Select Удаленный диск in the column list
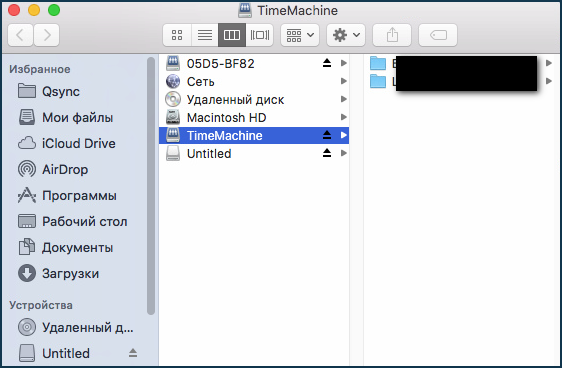Viewport: 562px width, 368px height. [x=254, y=100]
